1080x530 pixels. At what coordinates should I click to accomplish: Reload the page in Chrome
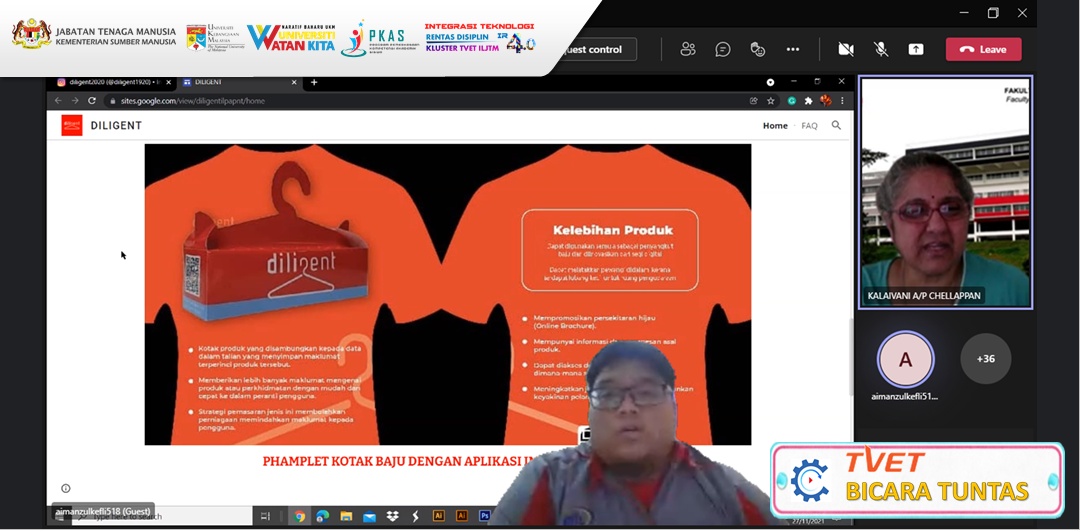pyautogui.click(x=92, y=101)
